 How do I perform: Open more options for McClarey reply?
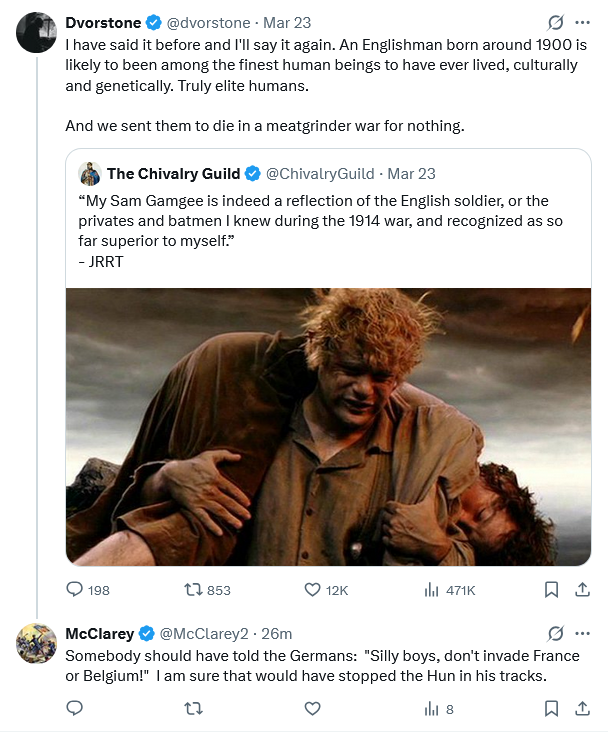click(582, 633)
